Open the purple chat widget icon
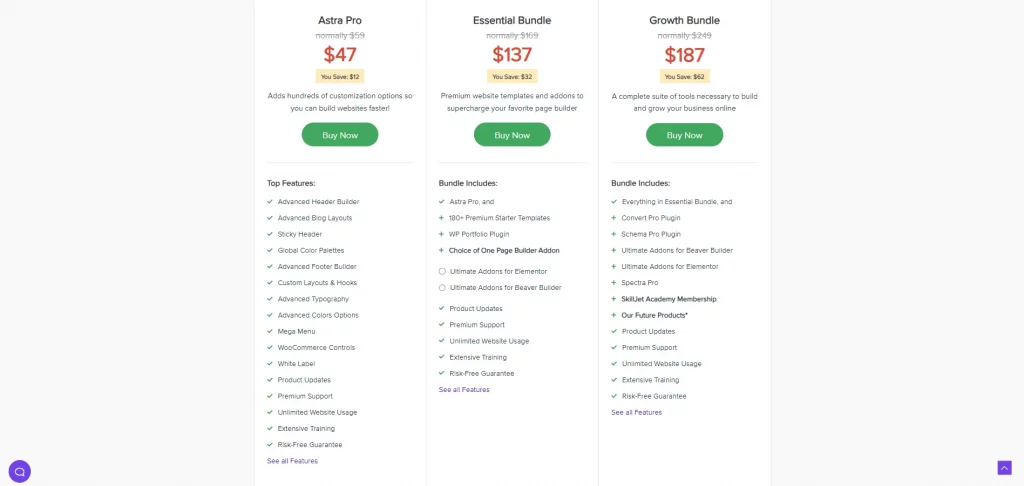Image resolution: width=1024 pixels, height=486 pixels. coord(20,471)
